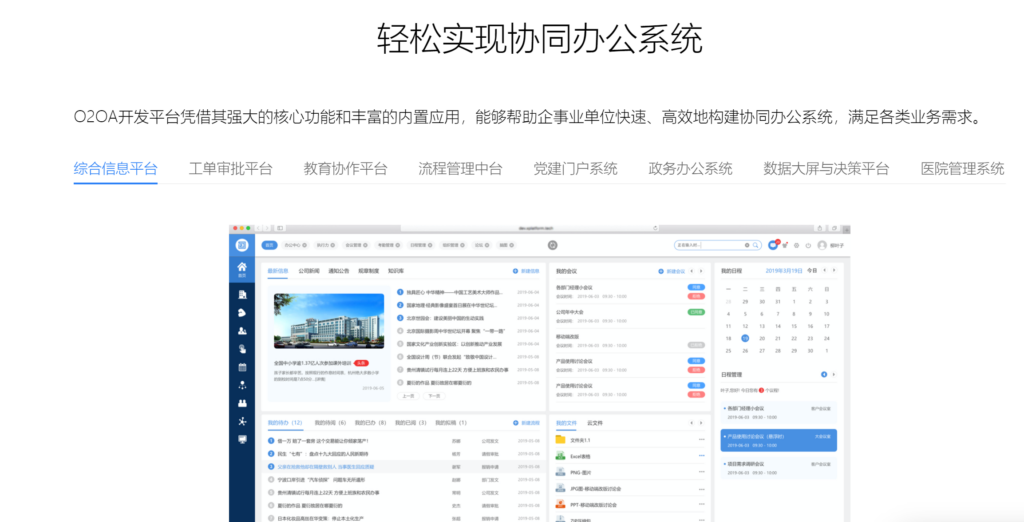
Task: Click the chat bubble sidebar icon
Action: (242, 312)
